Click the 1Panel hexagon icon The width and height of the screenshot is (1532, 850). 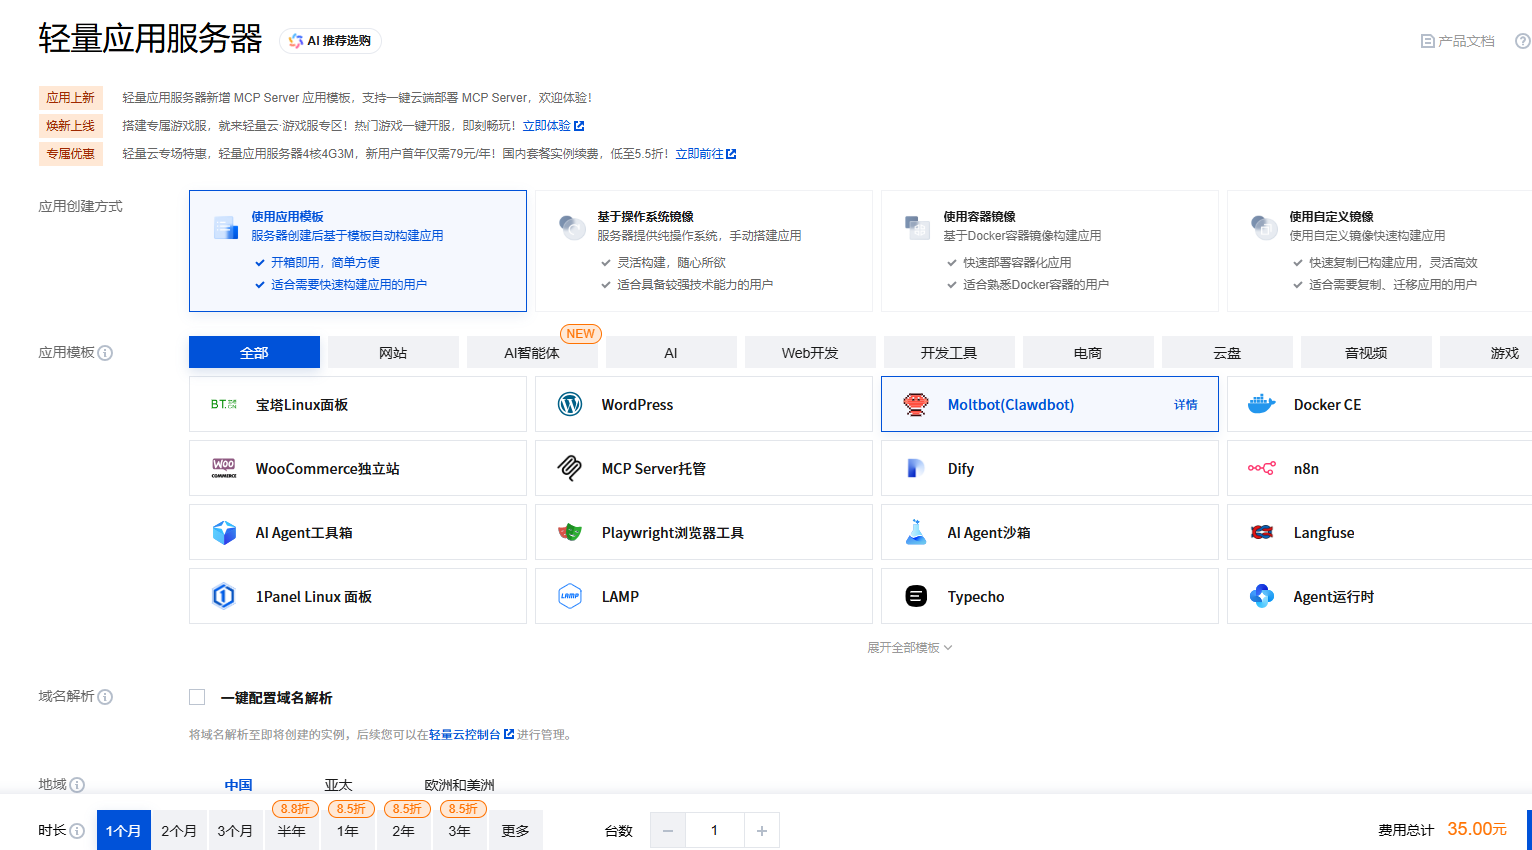[224, 597]
